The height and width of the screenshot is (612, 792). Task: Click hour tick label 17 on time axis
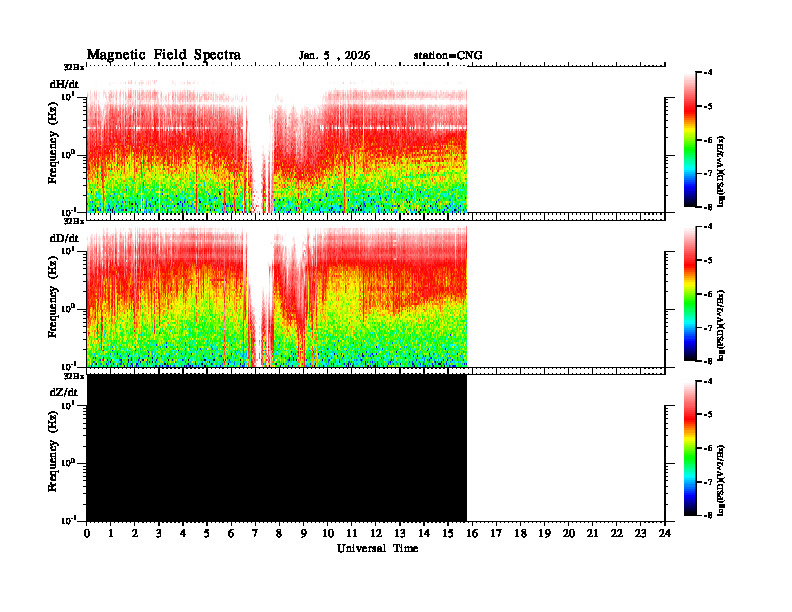(x=496, y=534)
